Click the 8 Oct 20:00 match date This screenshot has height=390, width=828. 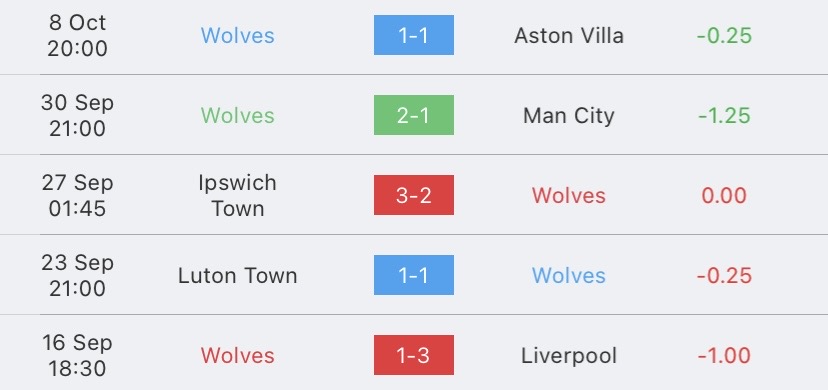click(x=77, y=35)
